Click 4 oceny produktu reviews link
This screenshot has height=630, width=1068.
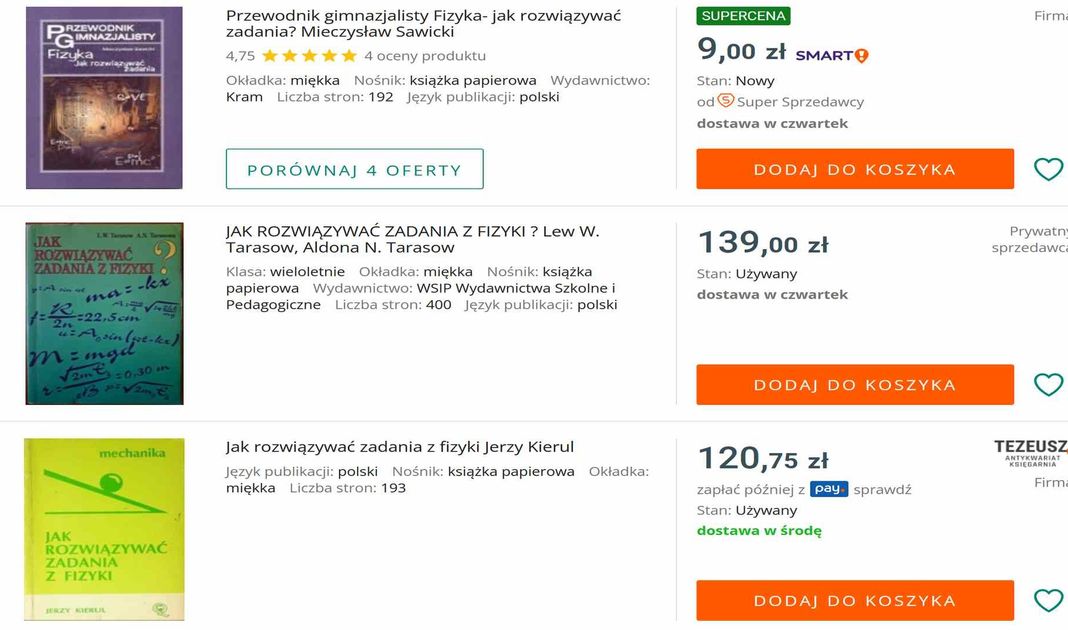coord(425,56)
